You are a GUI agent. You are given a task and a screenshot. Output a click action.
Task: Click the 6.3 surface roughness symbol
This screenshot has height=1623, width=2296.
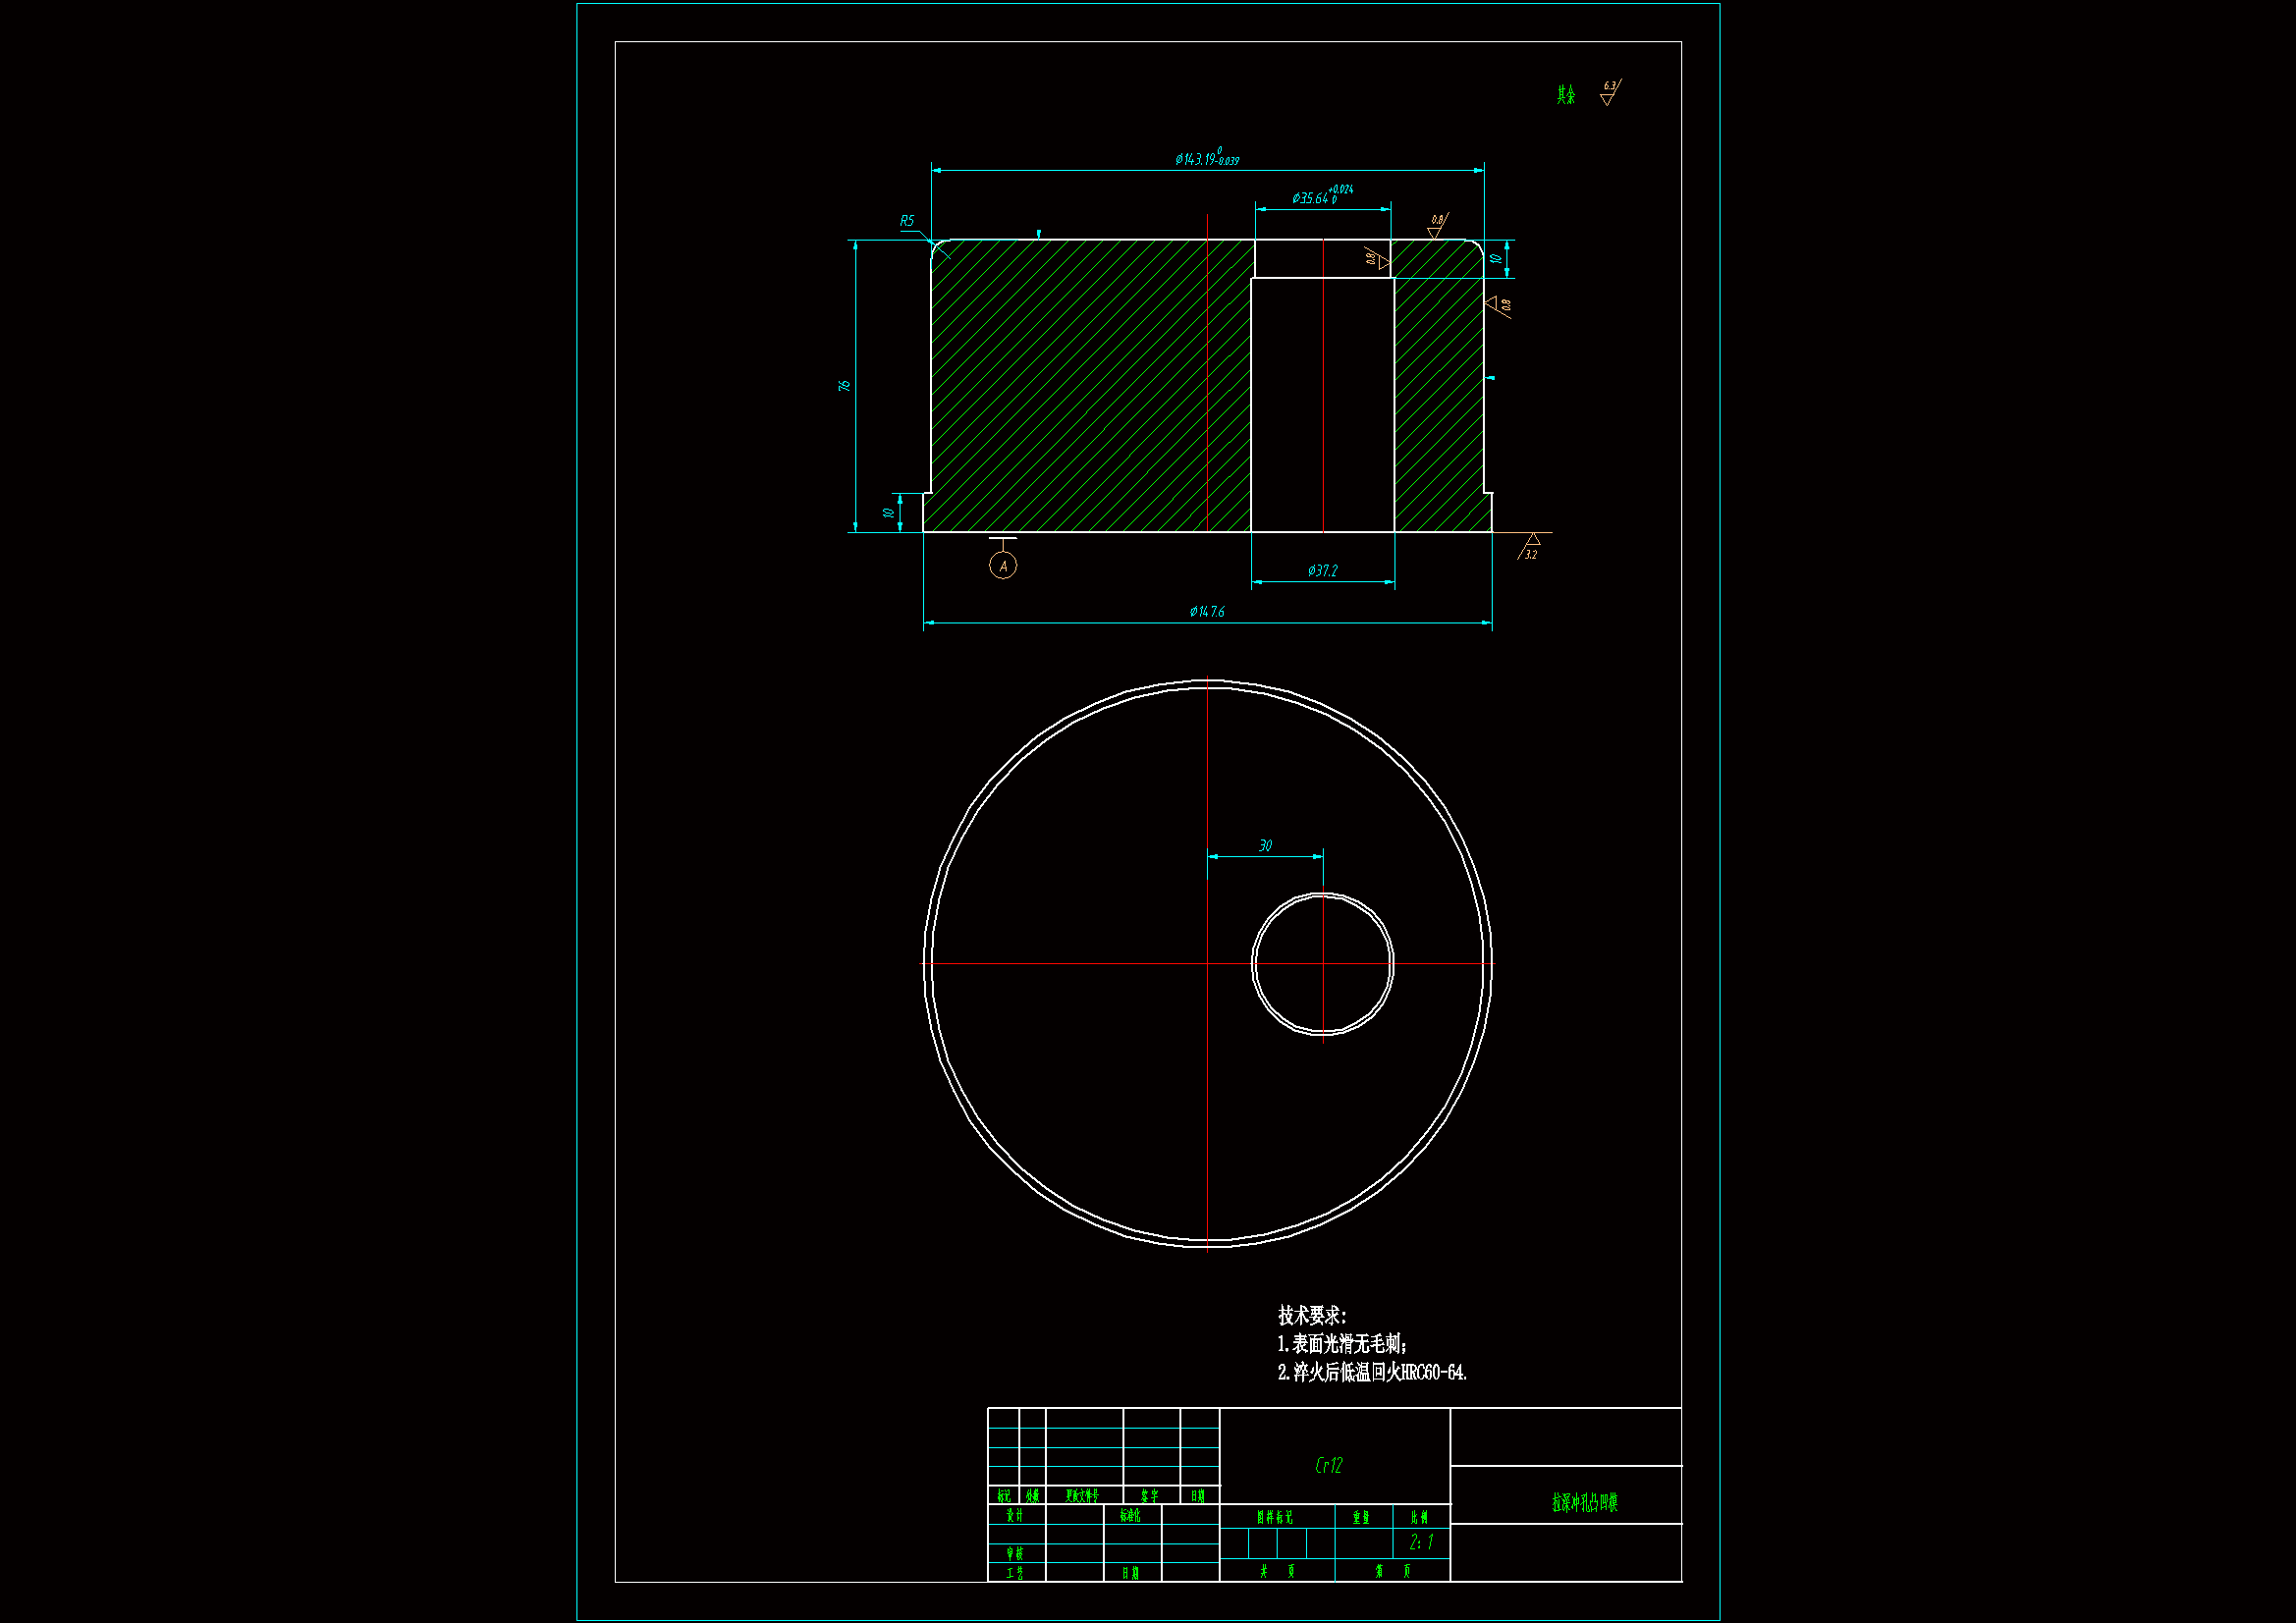coord(1609,93)
